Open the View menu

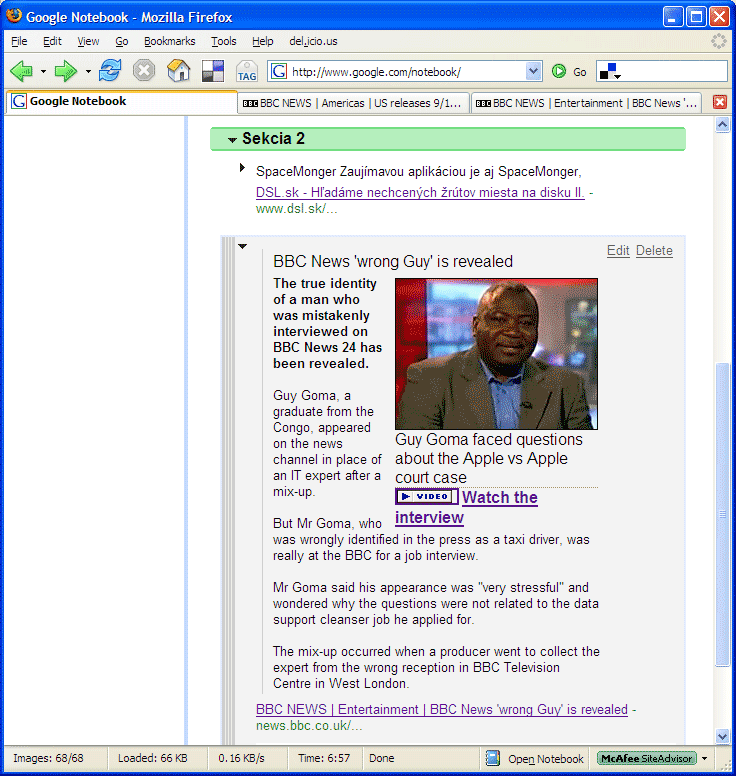(x=88, y=42)
